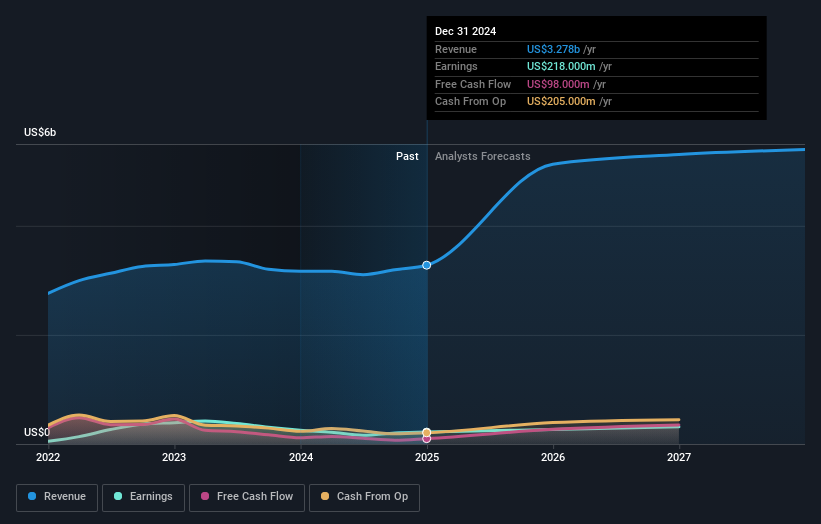821x524 pixels.
Task: Click the 'Revenue' row label in tooltip
Action: (456, 49)
